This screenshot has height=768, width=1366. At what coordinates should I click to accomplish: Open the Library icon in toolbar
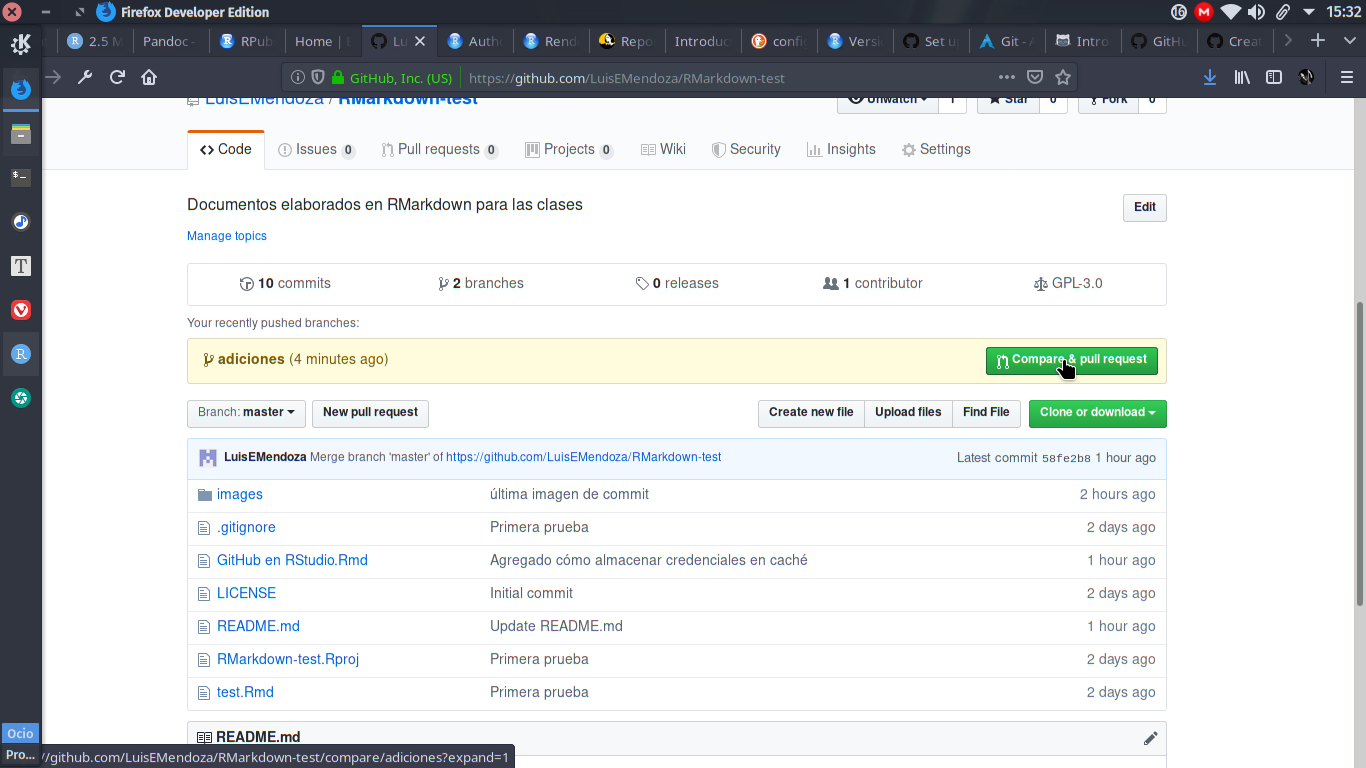click(1242, 77)
